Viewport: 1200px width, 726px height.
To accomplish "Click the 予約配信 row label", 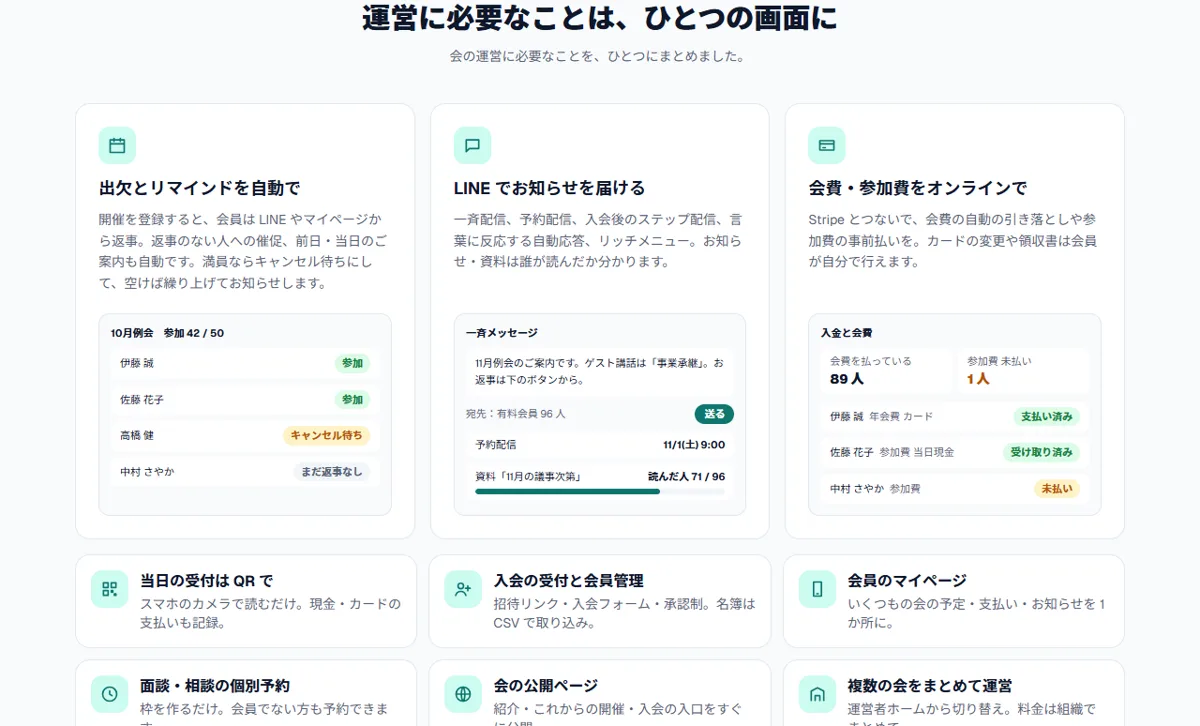I will (496, 445).
